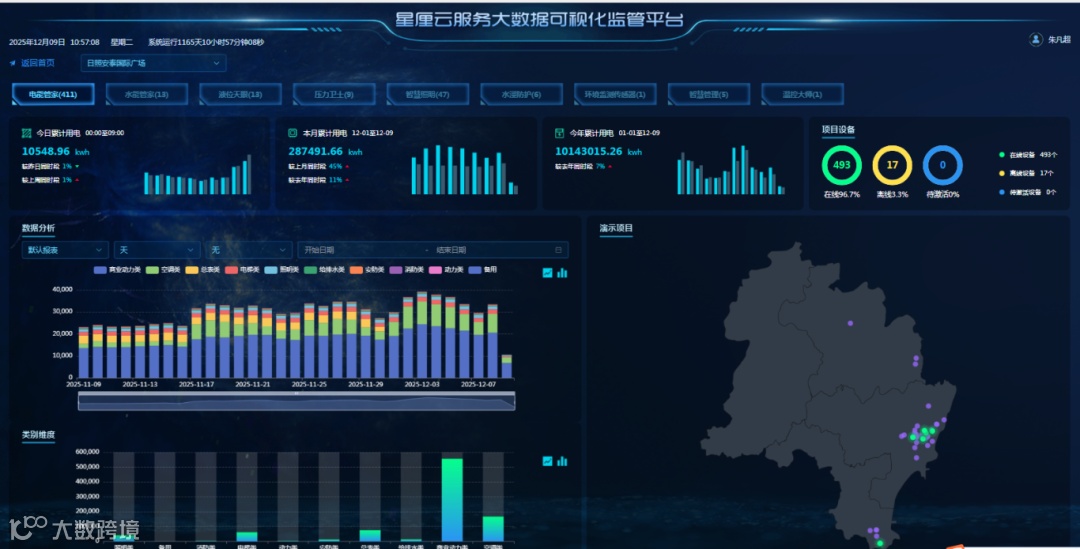This screenshot has width=1080, height=549.
Task: Open the 无 comparison dropdown
Action: [249, 250]
